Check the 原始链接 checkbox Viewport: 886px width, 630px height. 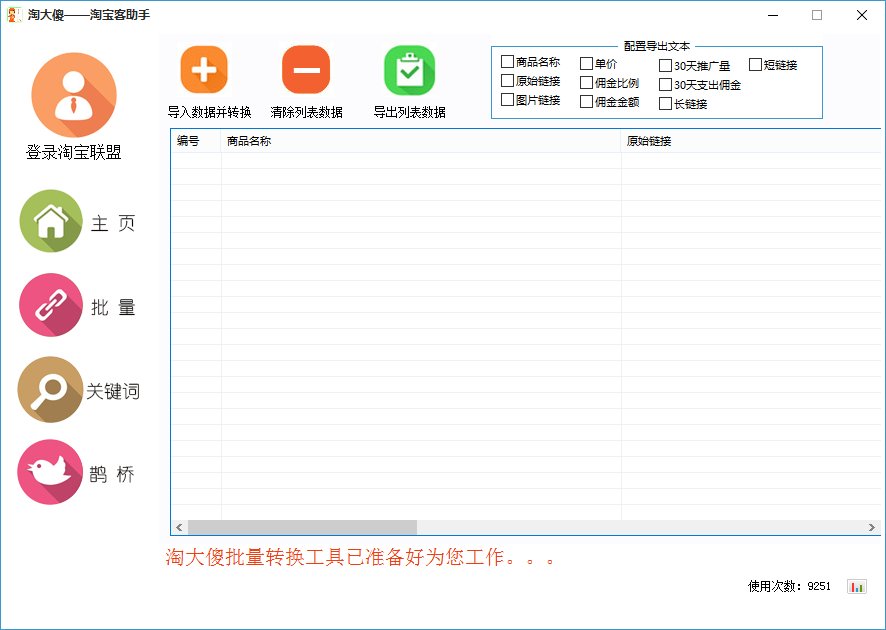click(x=506, y=81)
